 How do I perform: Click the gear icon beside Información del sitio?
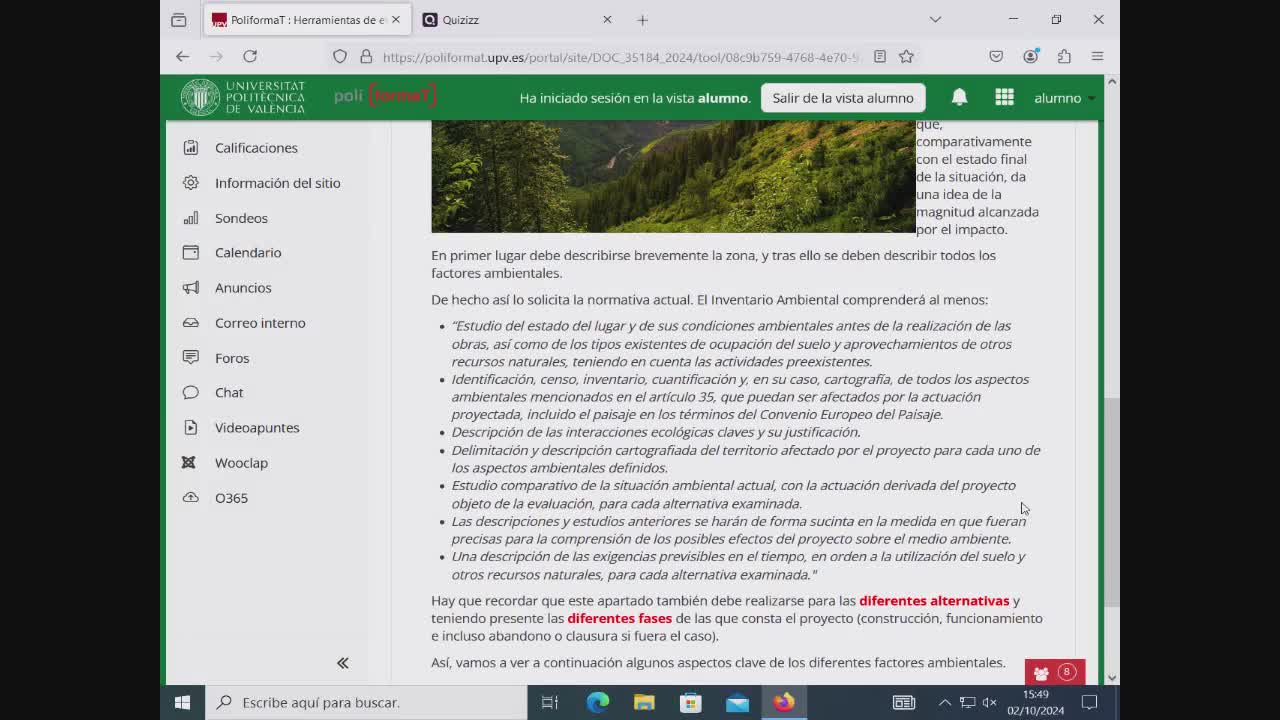[191, 183]
